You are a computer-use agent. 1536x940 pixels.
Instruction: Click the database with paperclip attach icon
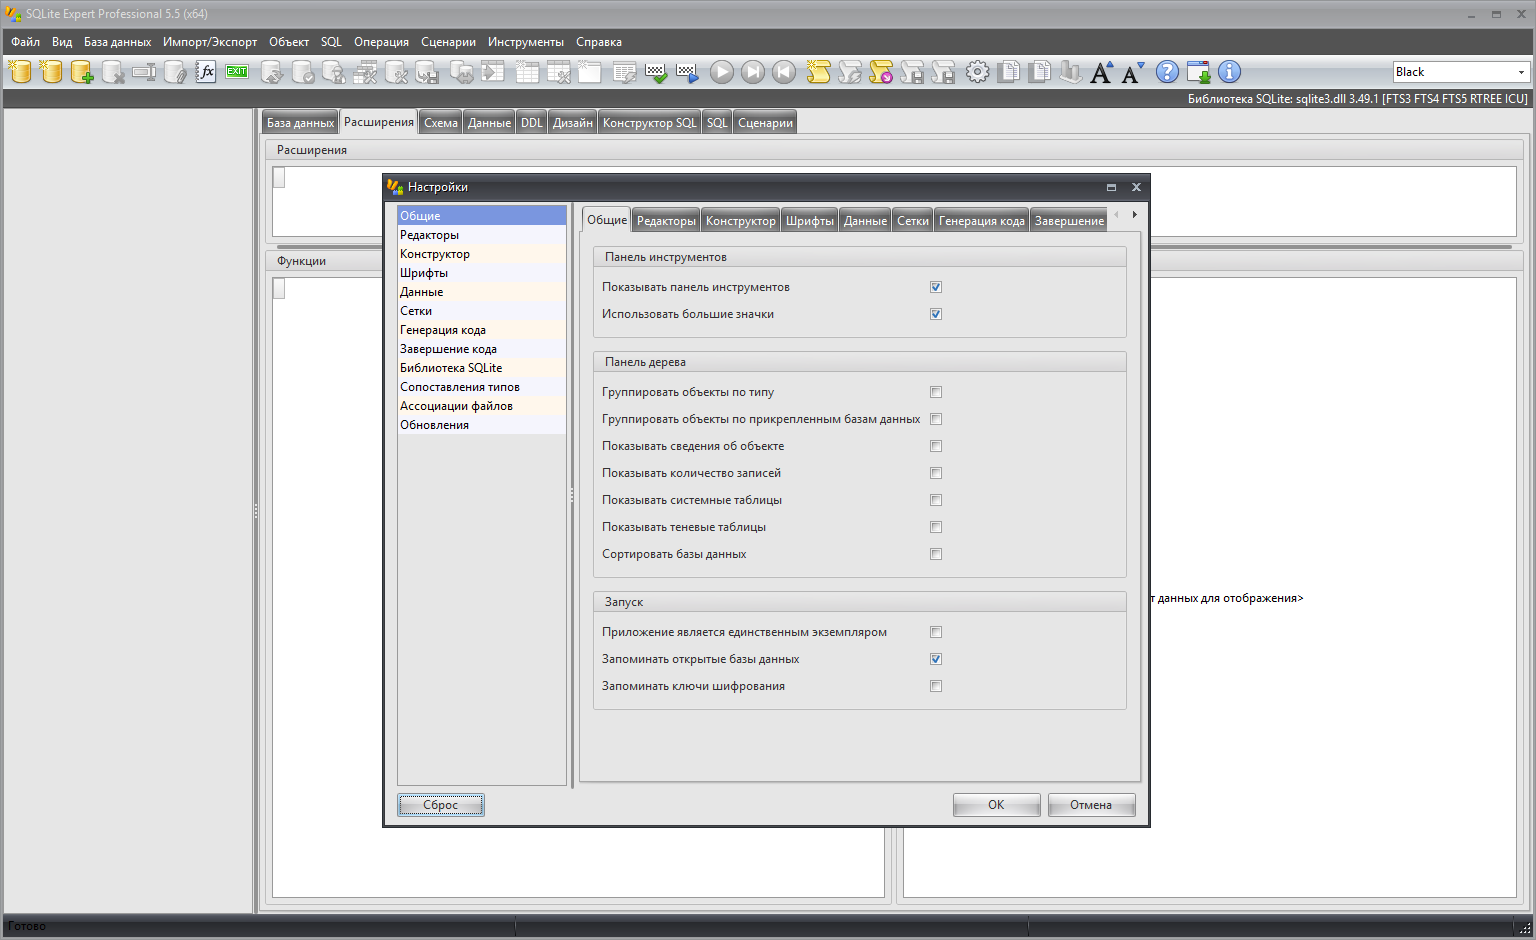(175, 72)
